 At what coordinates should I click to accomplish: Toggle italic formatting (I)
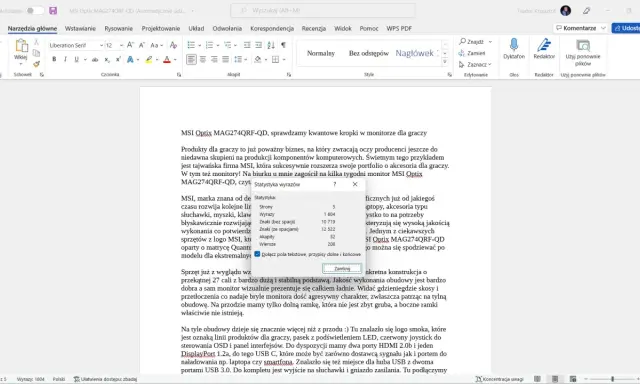[65, 60]
